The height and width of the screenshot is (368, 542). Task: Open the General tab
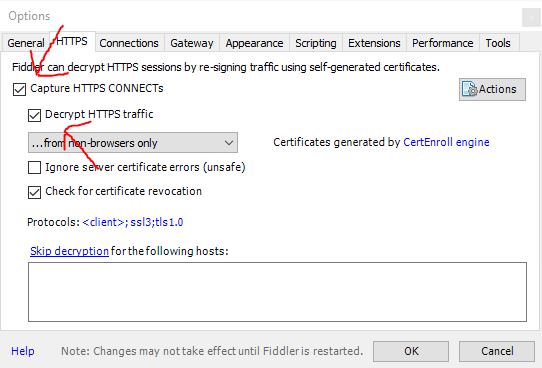[x=26, y=43]
